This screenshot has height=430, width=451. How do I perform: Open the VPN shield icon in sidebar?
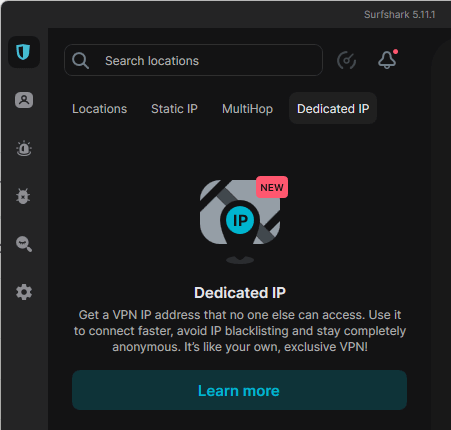(24, 52)
